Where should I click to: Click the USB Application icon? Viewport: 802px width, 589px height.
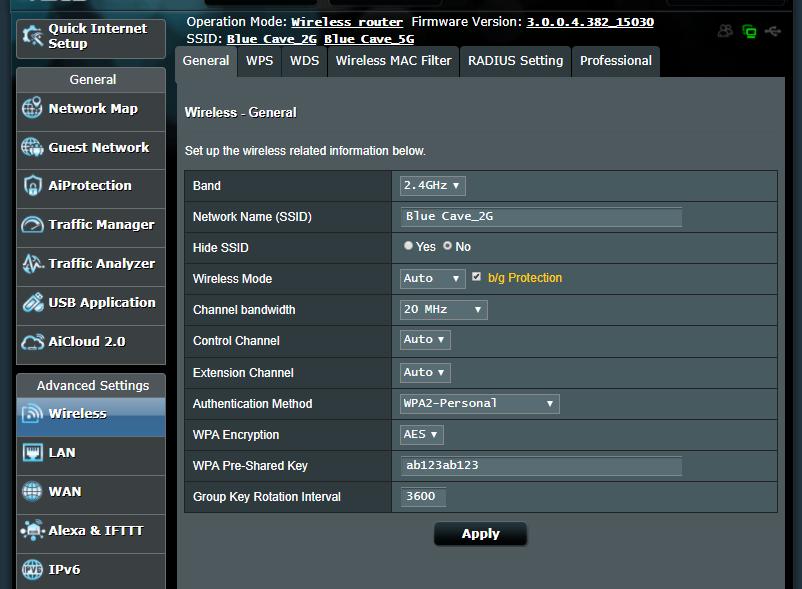pos(33,303)
